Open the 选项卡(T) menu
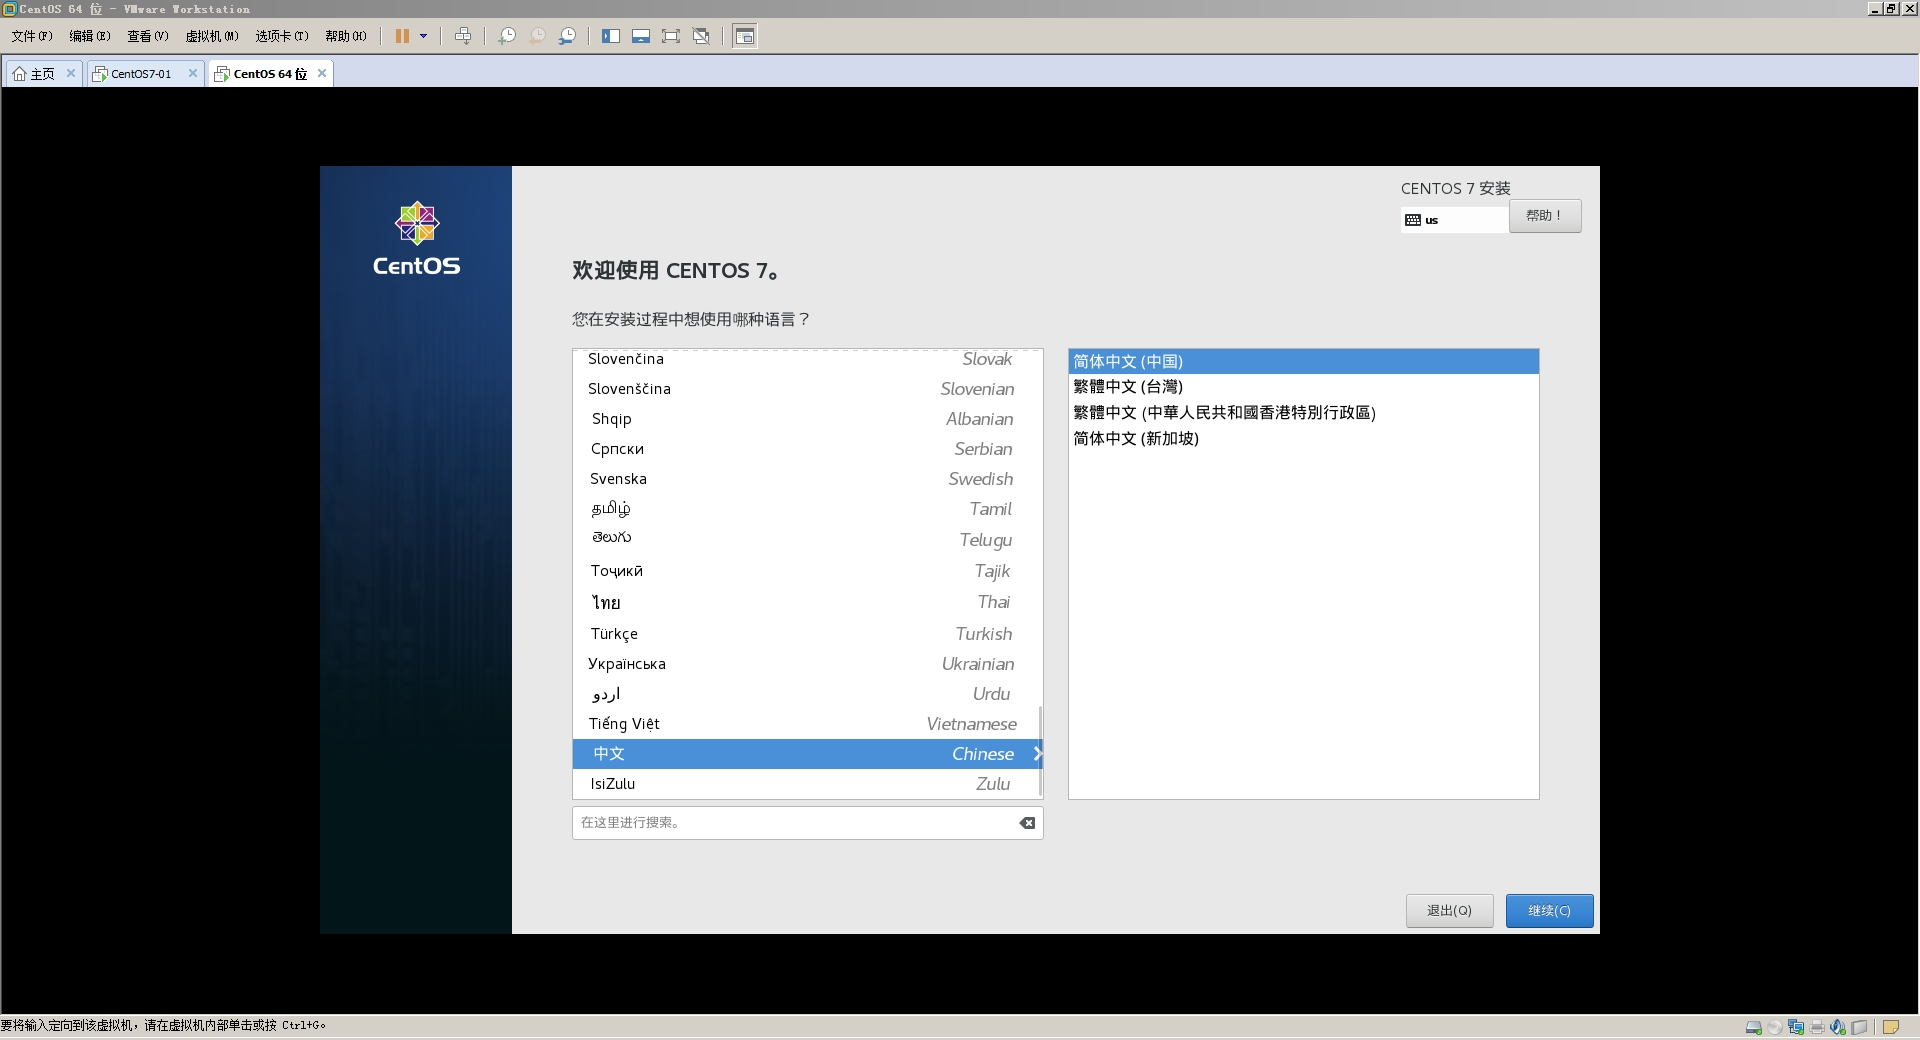 [x=282, y=36]
